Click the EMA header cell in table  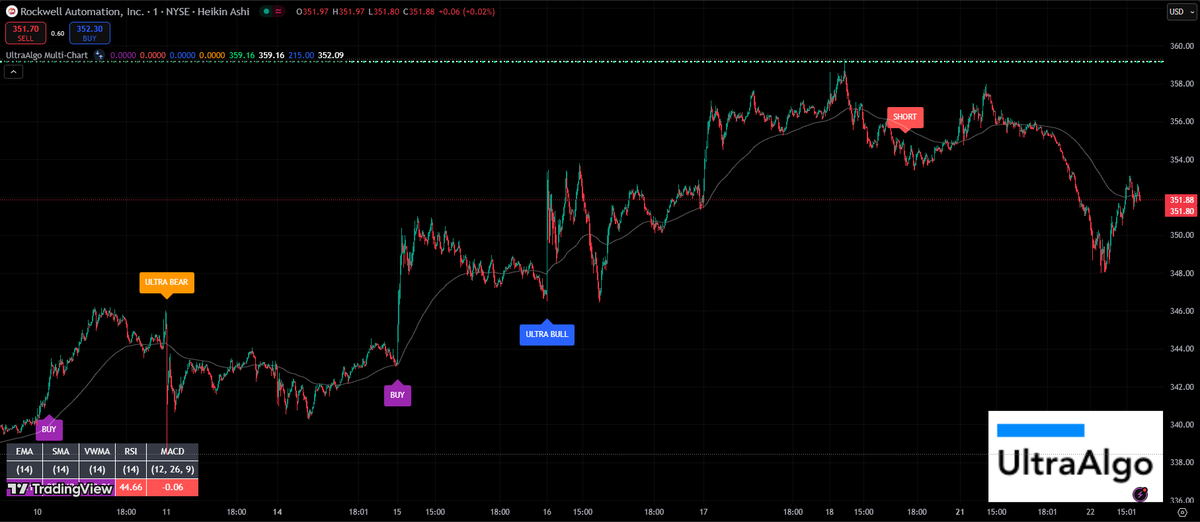pyautogui.click(x=25, y=452)
